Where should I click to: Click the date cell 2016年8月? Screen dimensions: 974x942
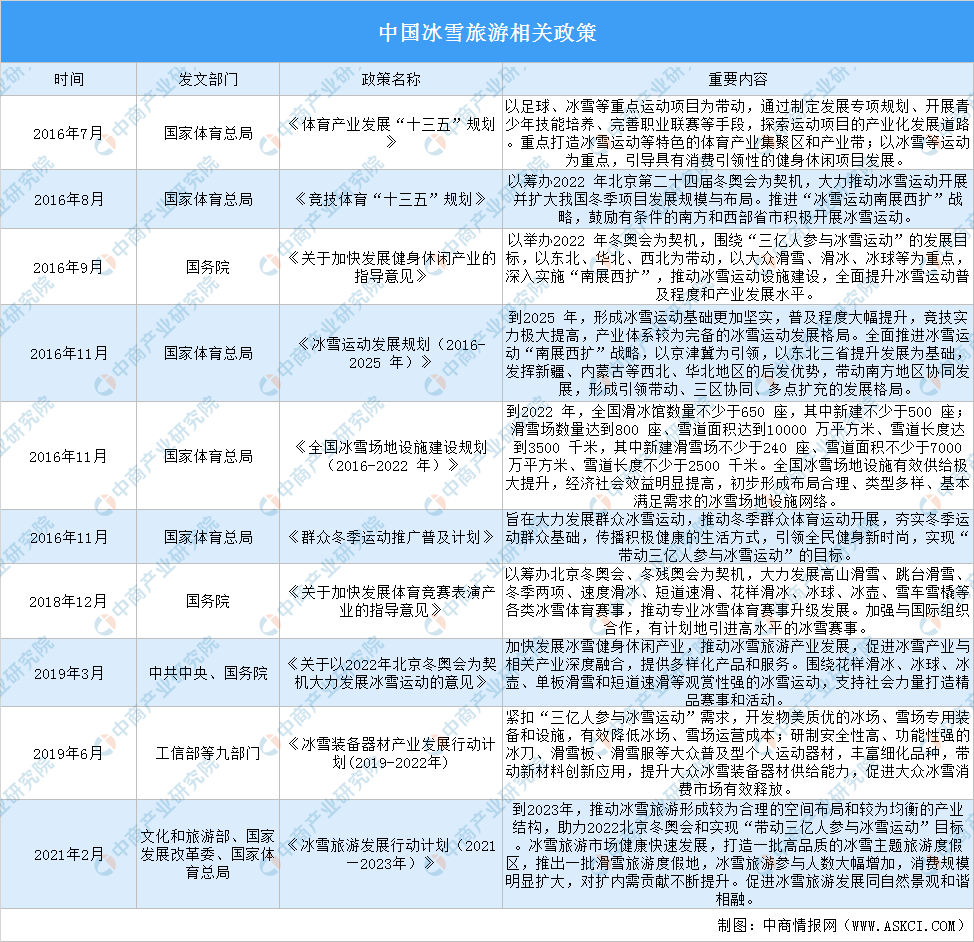click(68, 199)
